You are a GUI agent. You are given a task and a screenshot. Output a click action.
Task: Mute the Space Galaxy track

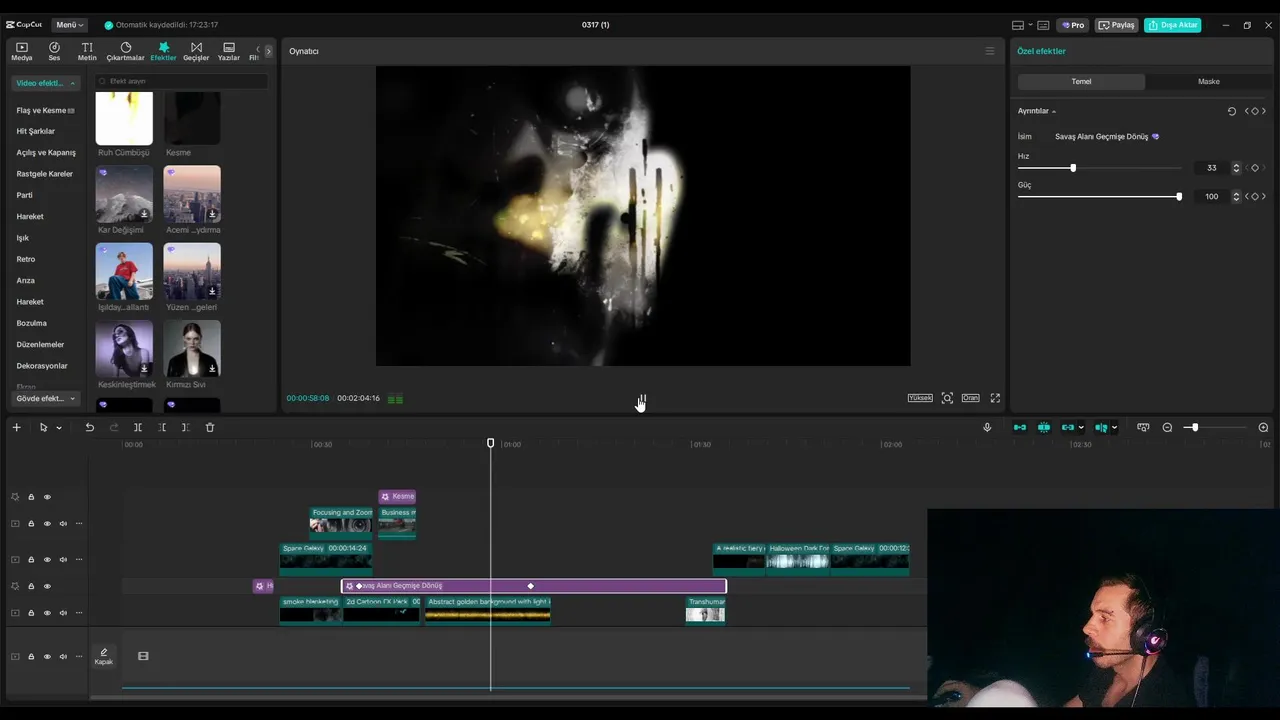click(63, 560)
